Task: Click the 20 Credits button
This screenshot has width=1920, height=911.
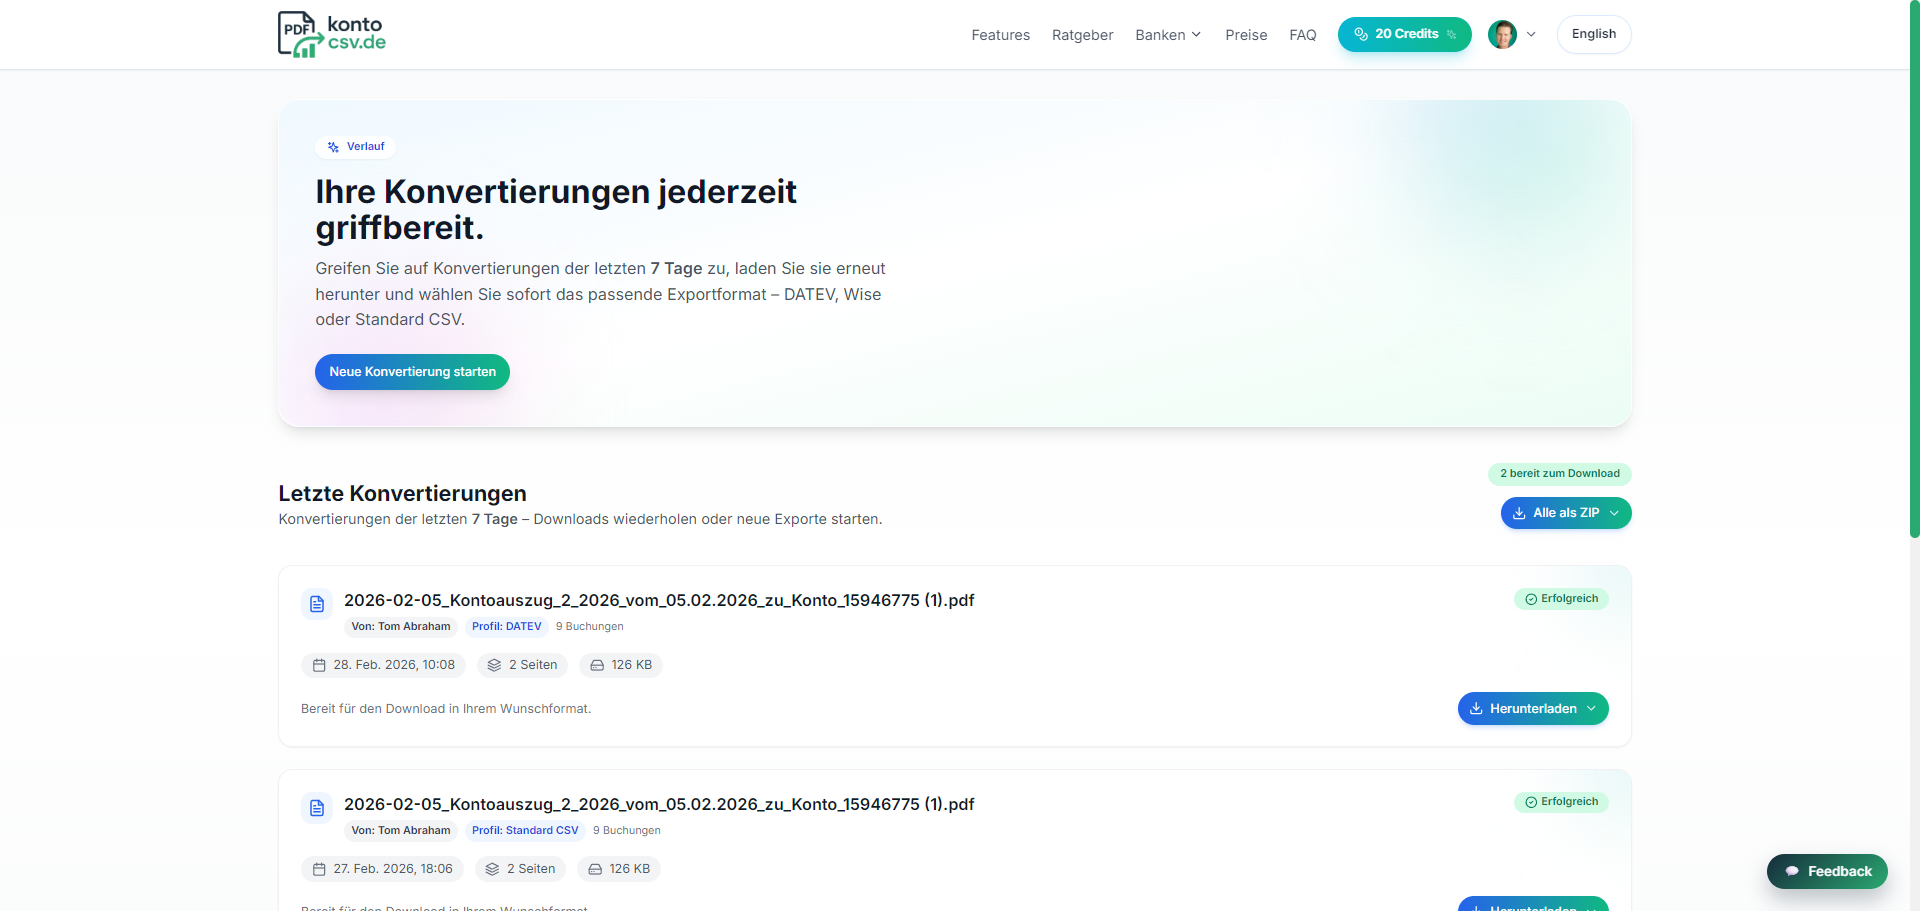Action: (1404, 34)
